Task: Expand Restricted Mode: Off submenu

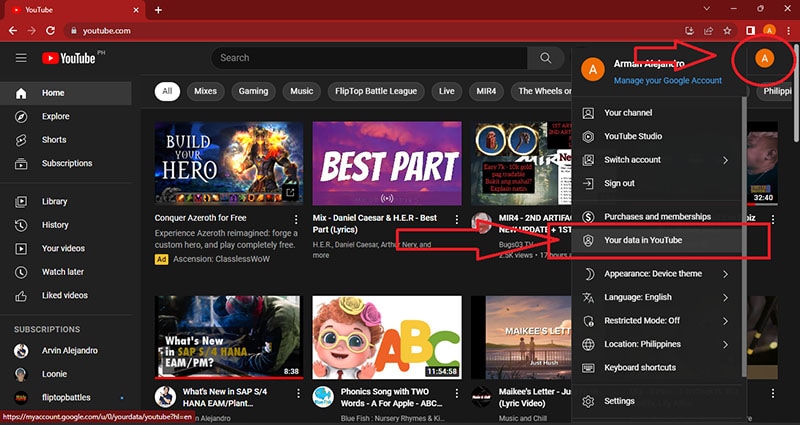Action: [x=725, y=321]
